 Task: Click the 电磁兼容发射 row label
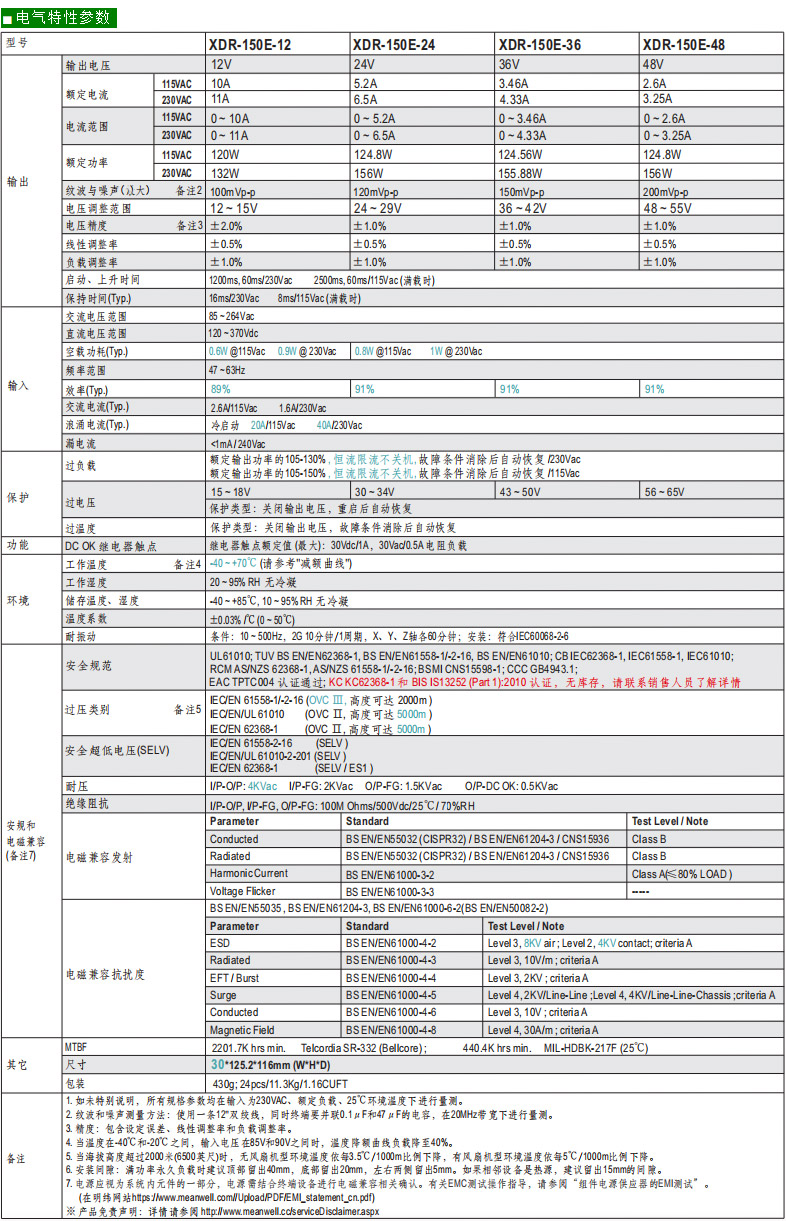[x=99, y=857]
